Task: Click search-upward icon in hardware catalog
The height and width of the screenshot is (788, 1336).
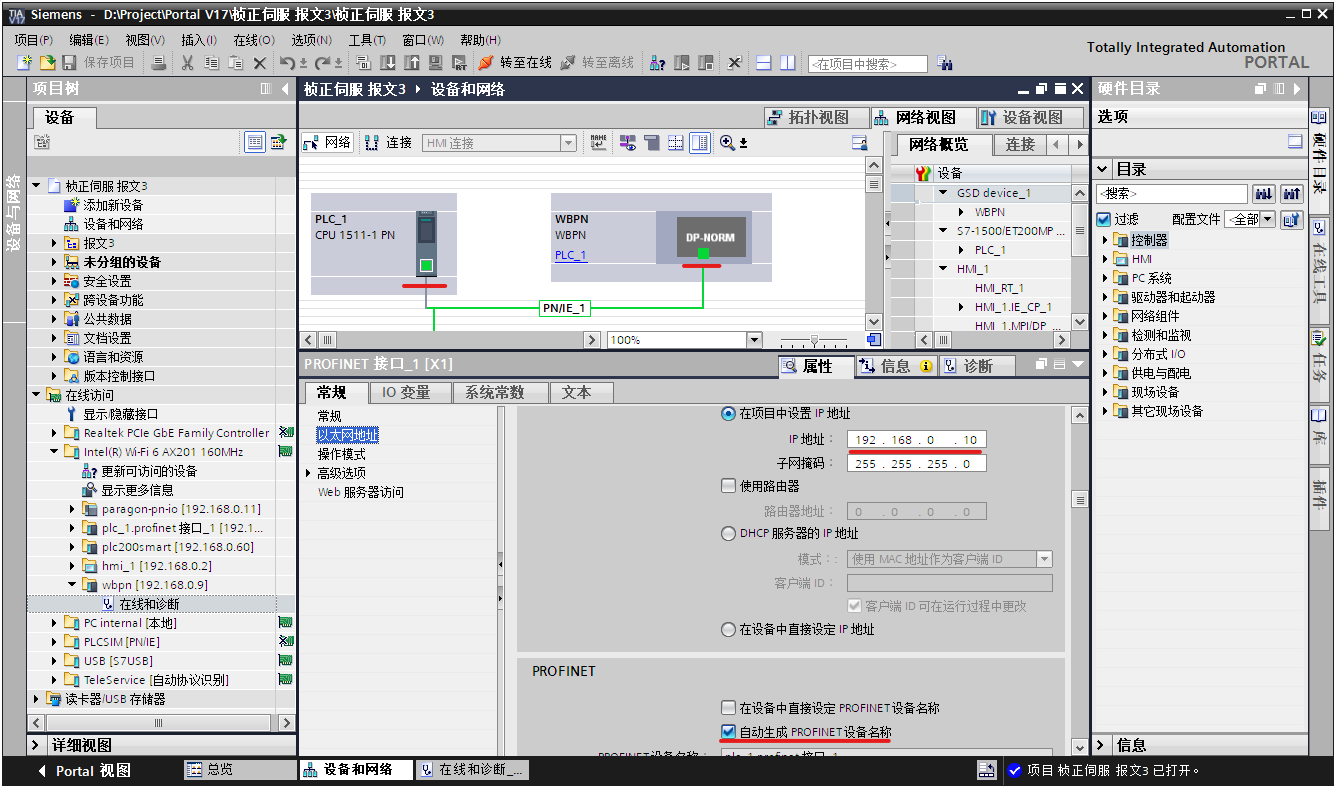Action: click(1292, 194)
